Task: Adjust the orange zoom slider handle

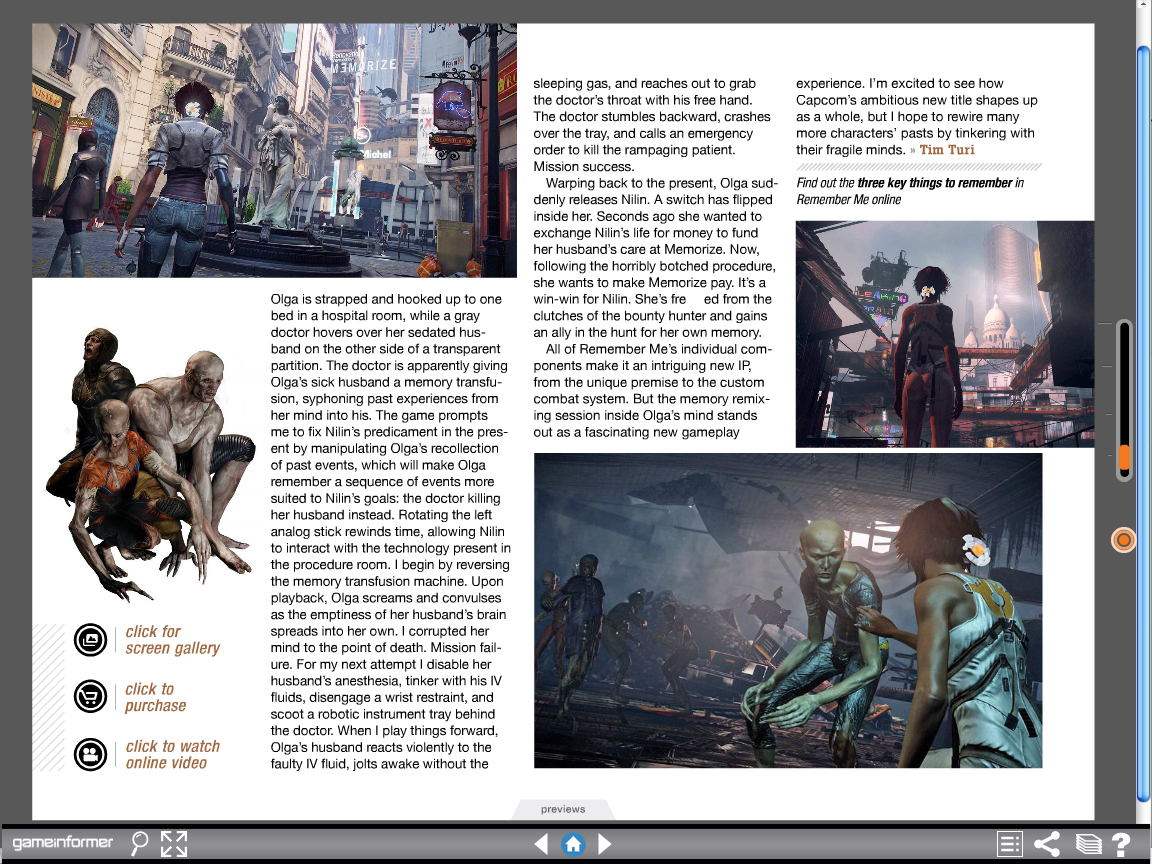Action: 1124,457
